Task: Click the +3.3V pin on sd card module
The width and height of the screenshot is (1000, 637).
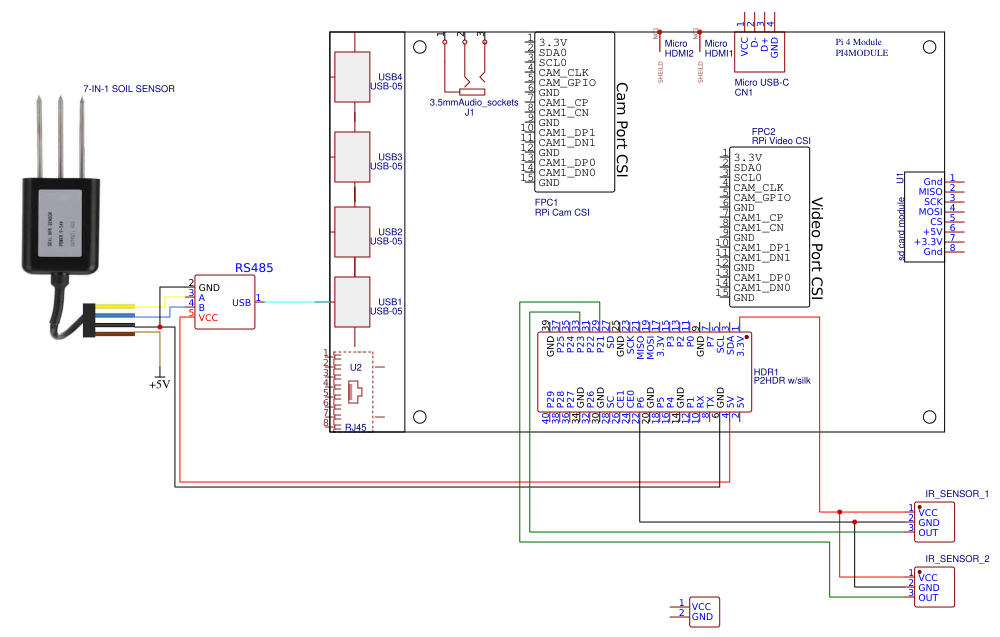Action: pyautogui.click(x=928, y=242)
